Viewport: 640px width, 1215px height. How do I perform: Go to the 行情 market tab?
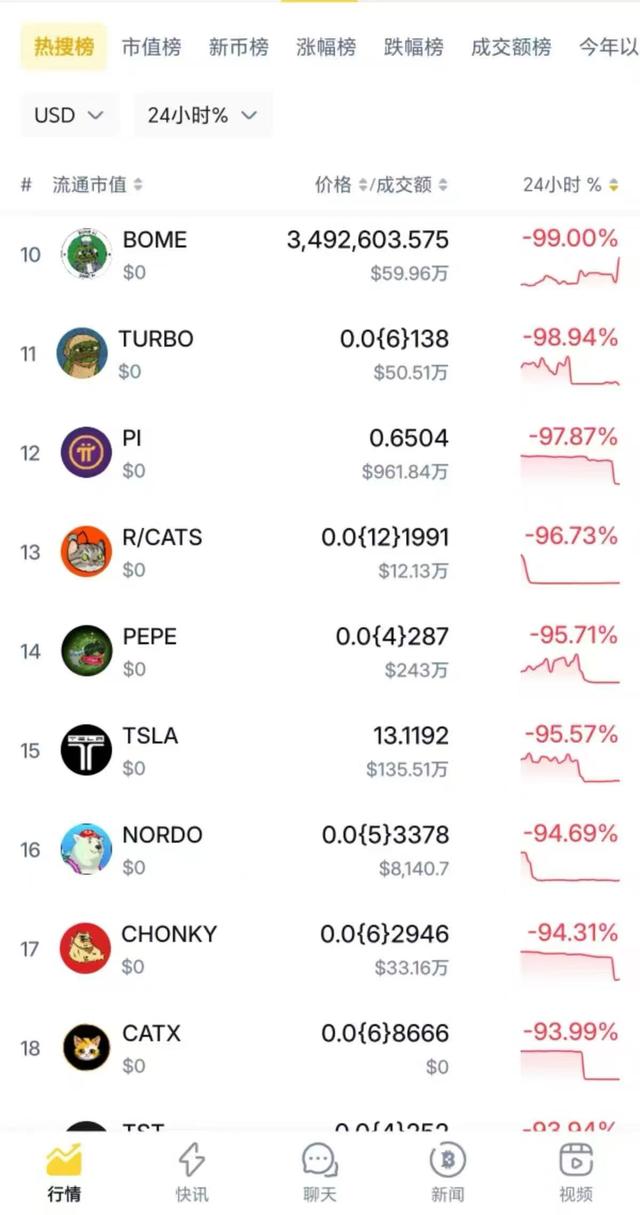[64, 1172]
